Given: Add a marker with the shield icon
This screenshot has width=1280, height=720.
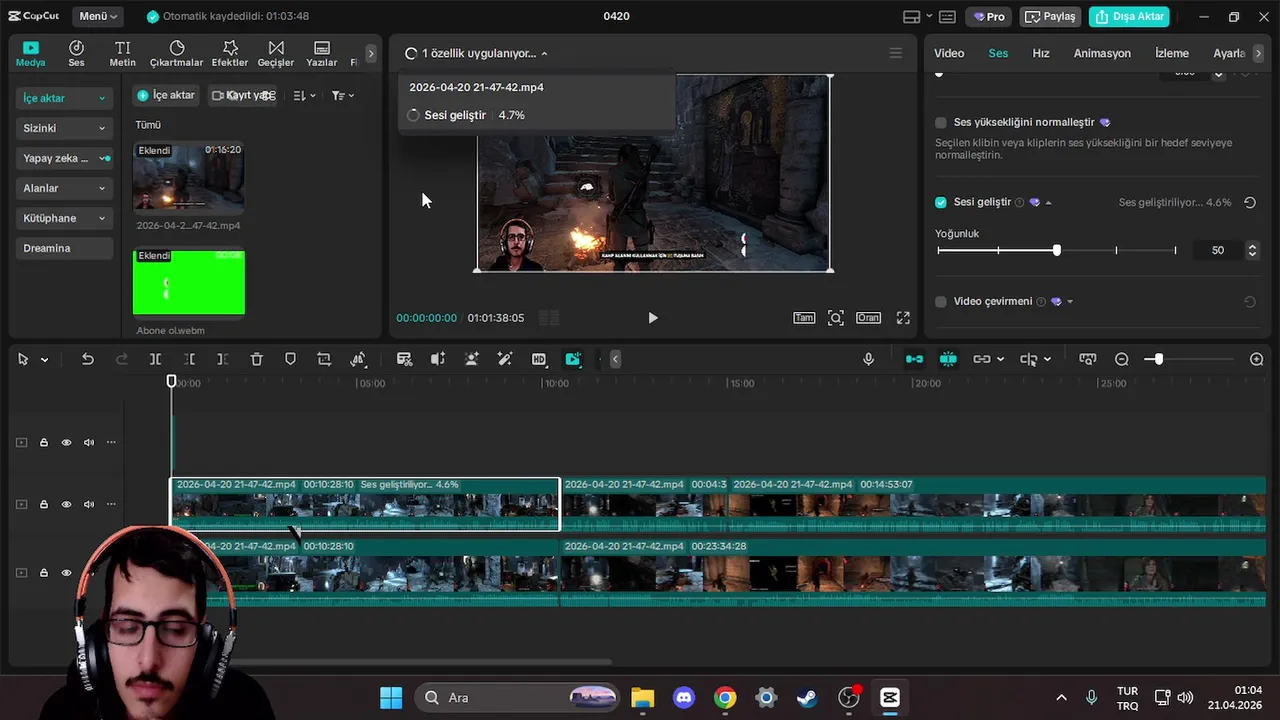Looking at the screenshot, I should pos(290,359).
